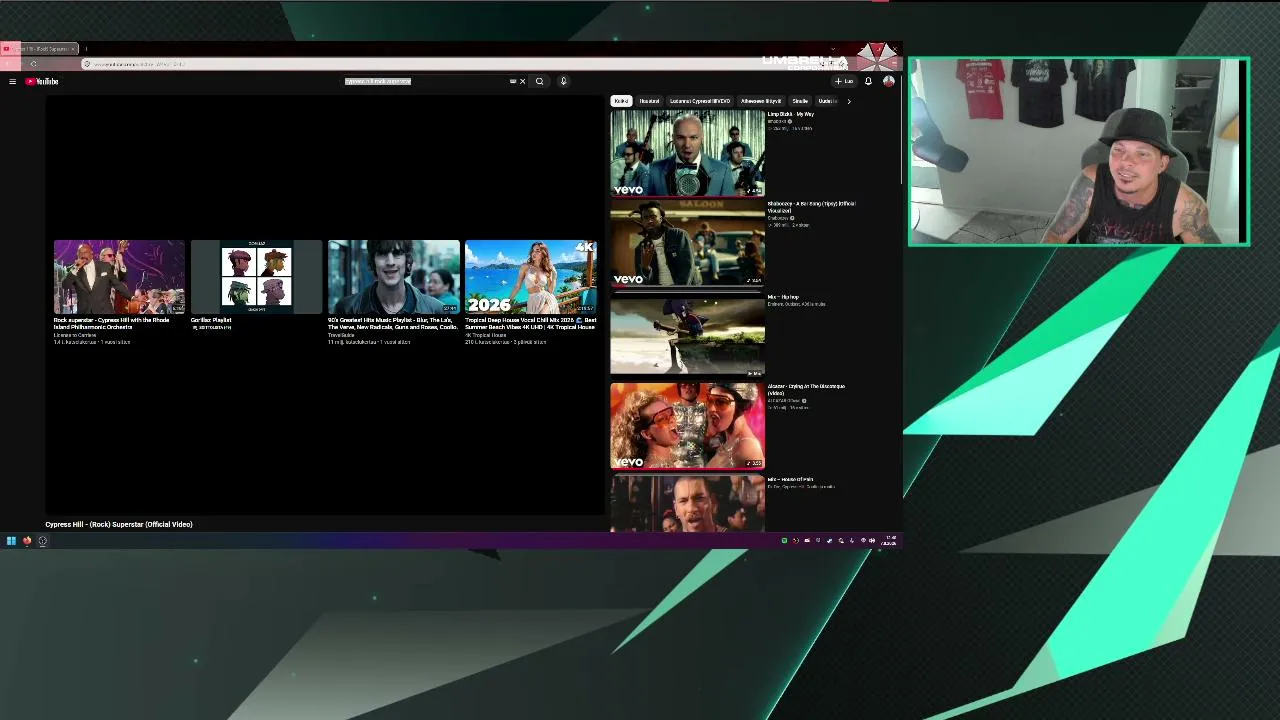Click the Create video plus button
The image size is (1280, 720).
[x=844, y=81]
